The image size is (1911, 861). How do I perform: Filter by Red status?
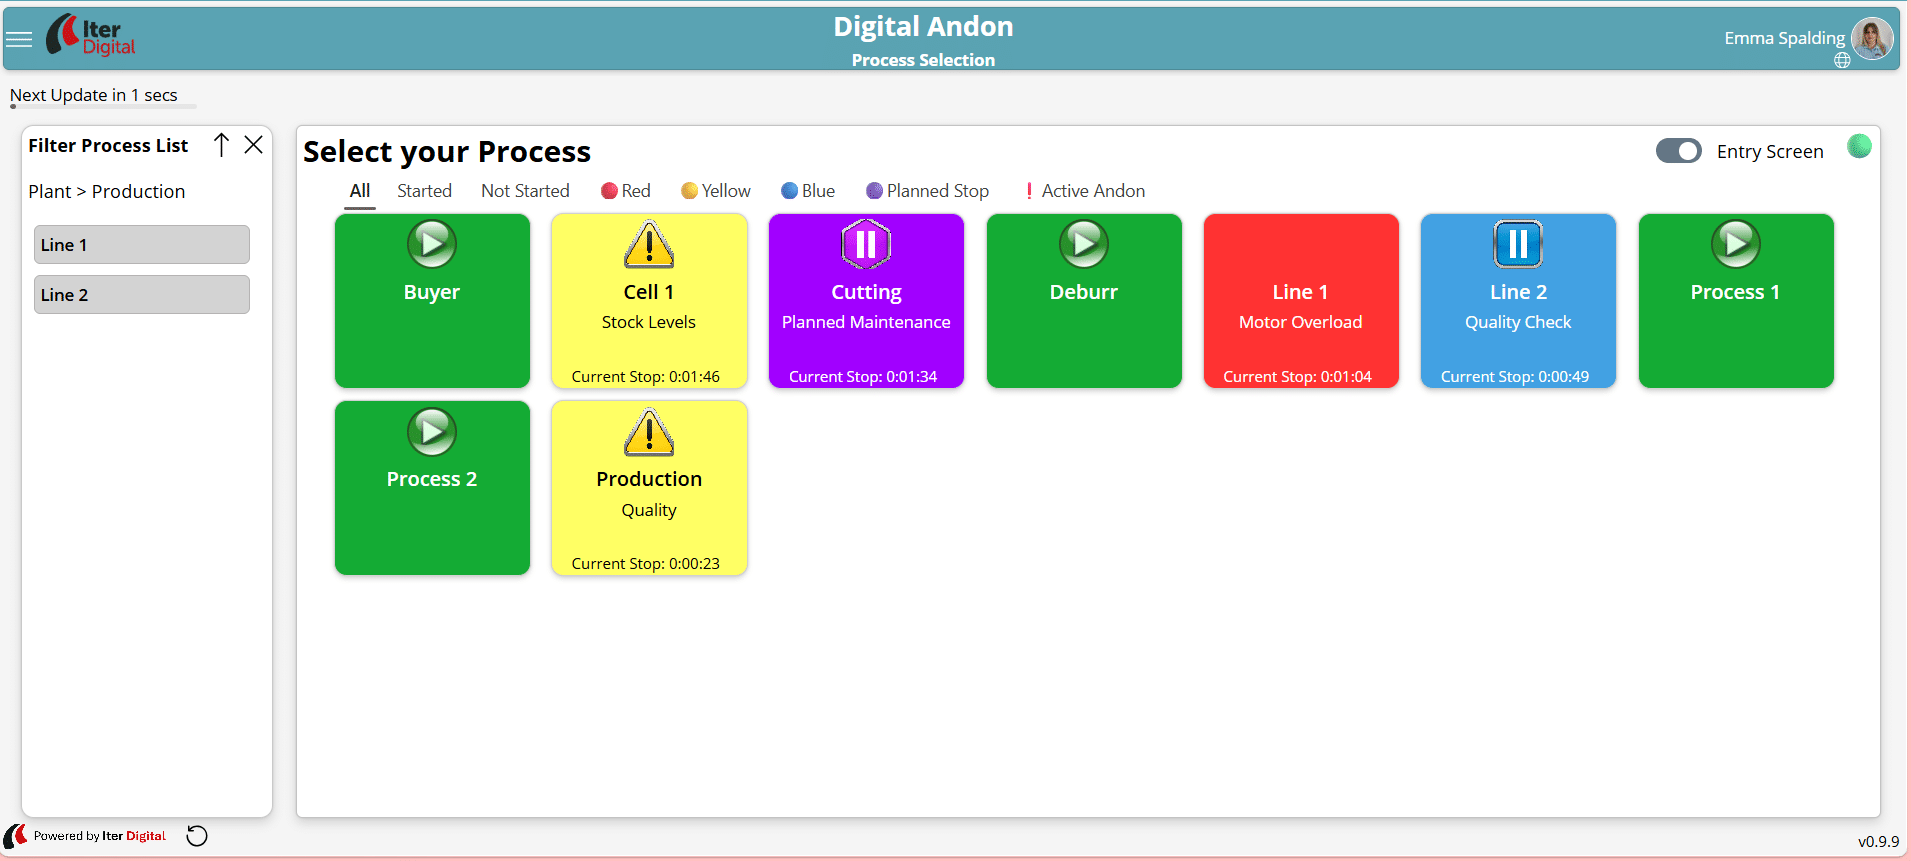626,191
